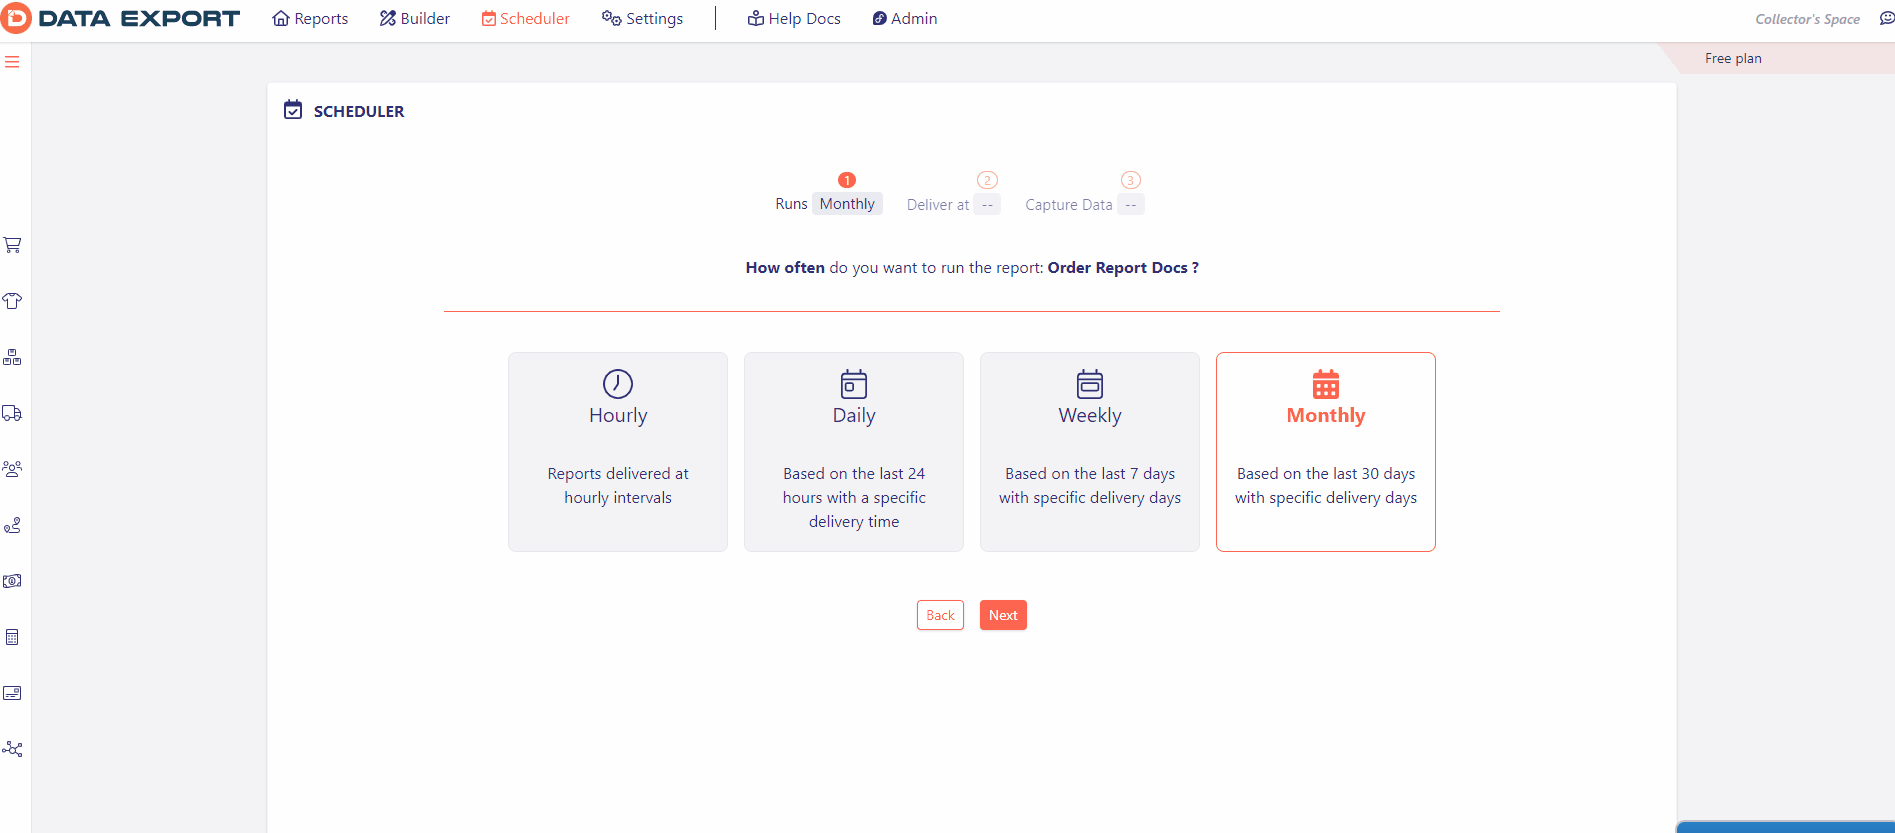1895x833 pixels.
Task: Click the Free plan banner
Action: [1733, 59]
